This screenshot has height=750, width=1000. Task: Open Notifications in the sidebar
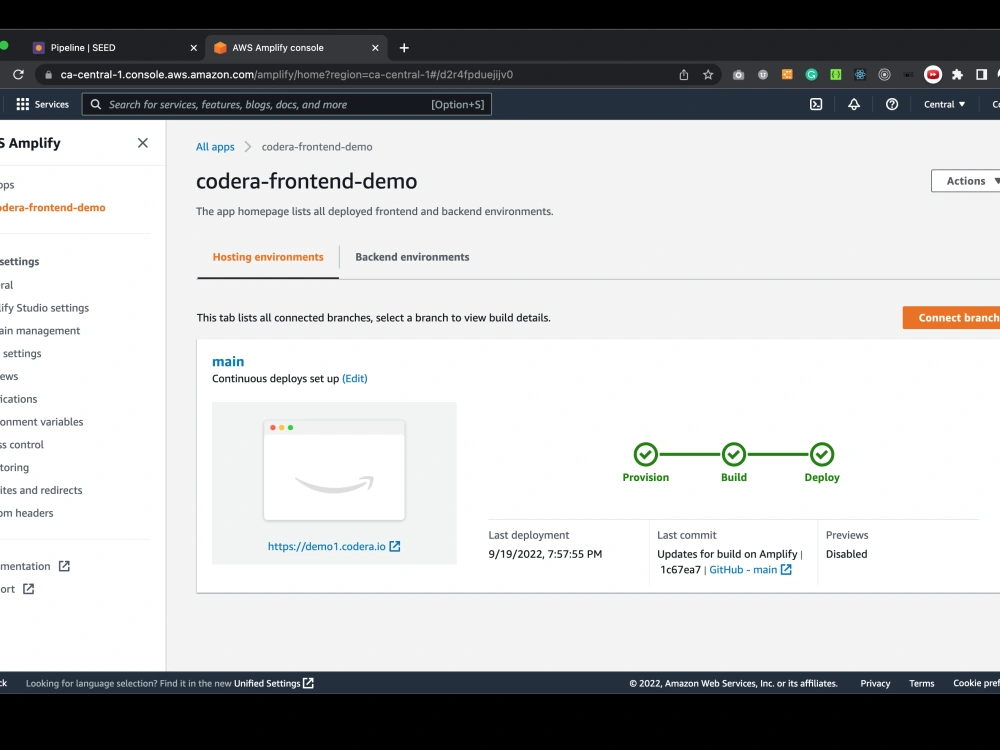click(18, 399)
